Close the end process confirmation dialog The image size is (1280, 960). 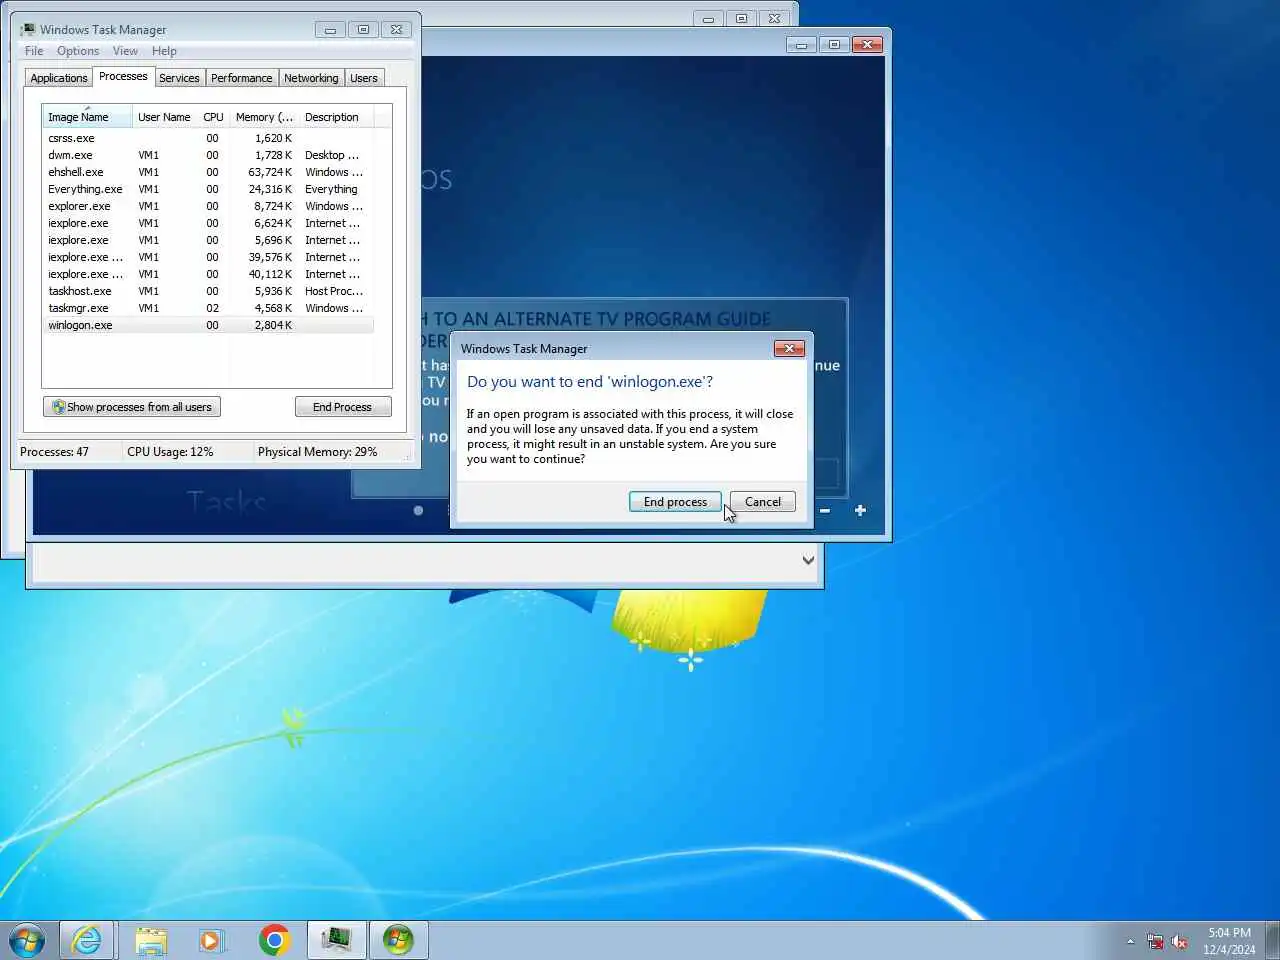[789, 348]
